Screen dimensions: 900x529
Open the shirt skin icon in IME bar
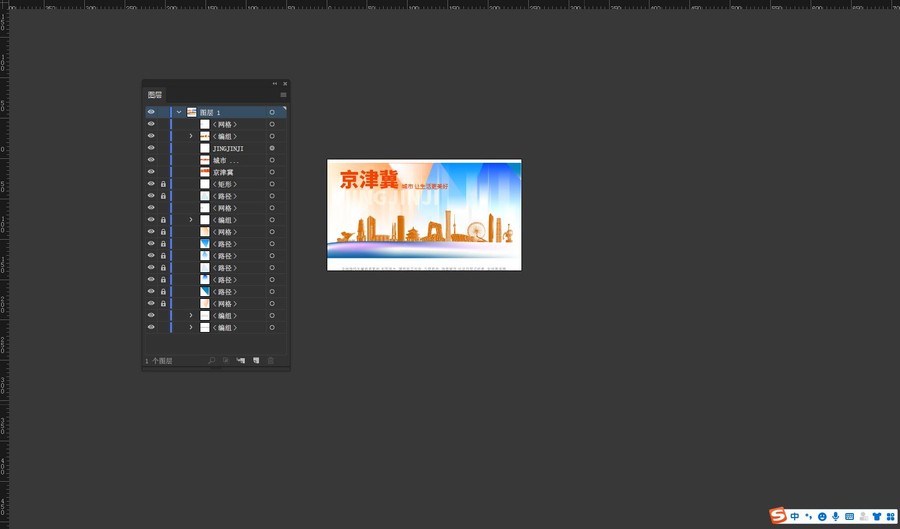click(x=877, y=516)
